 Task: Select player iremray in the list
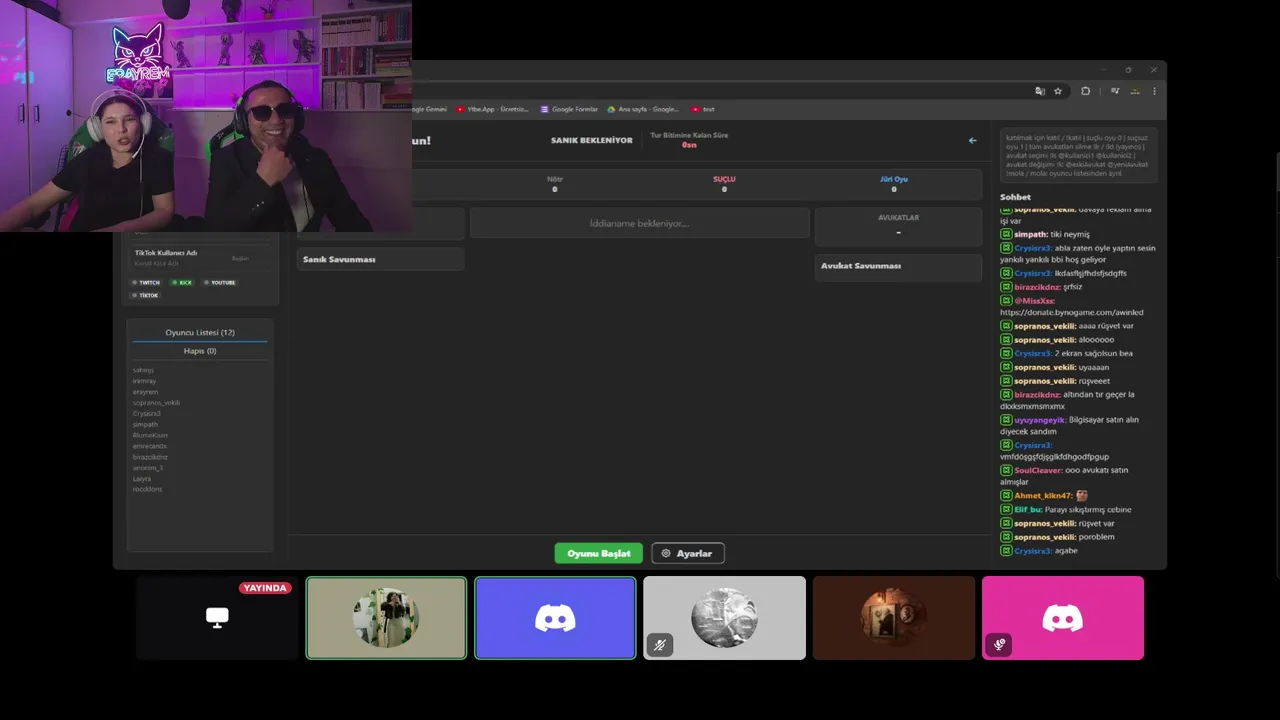(x=144, y=381)
